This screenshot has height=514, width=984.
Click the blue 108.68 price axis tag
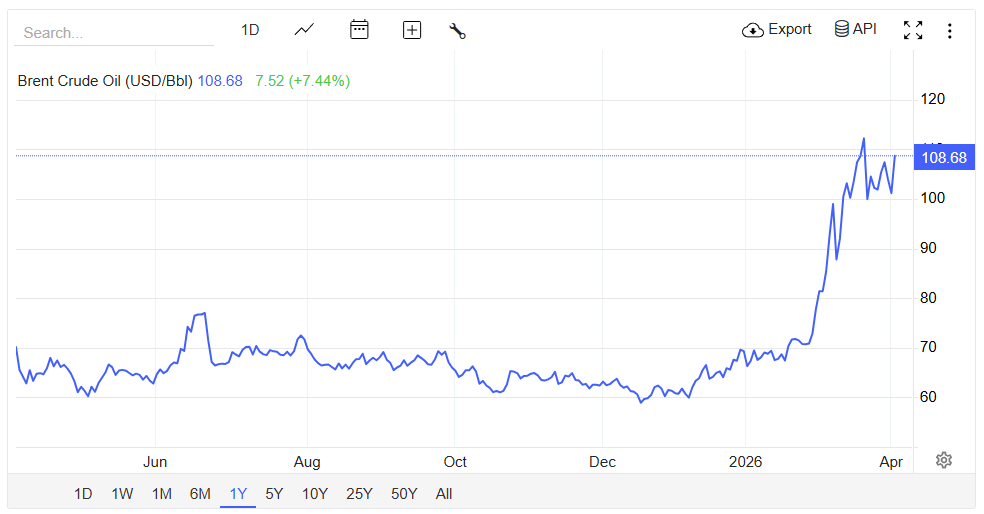(x=944, y=157)
